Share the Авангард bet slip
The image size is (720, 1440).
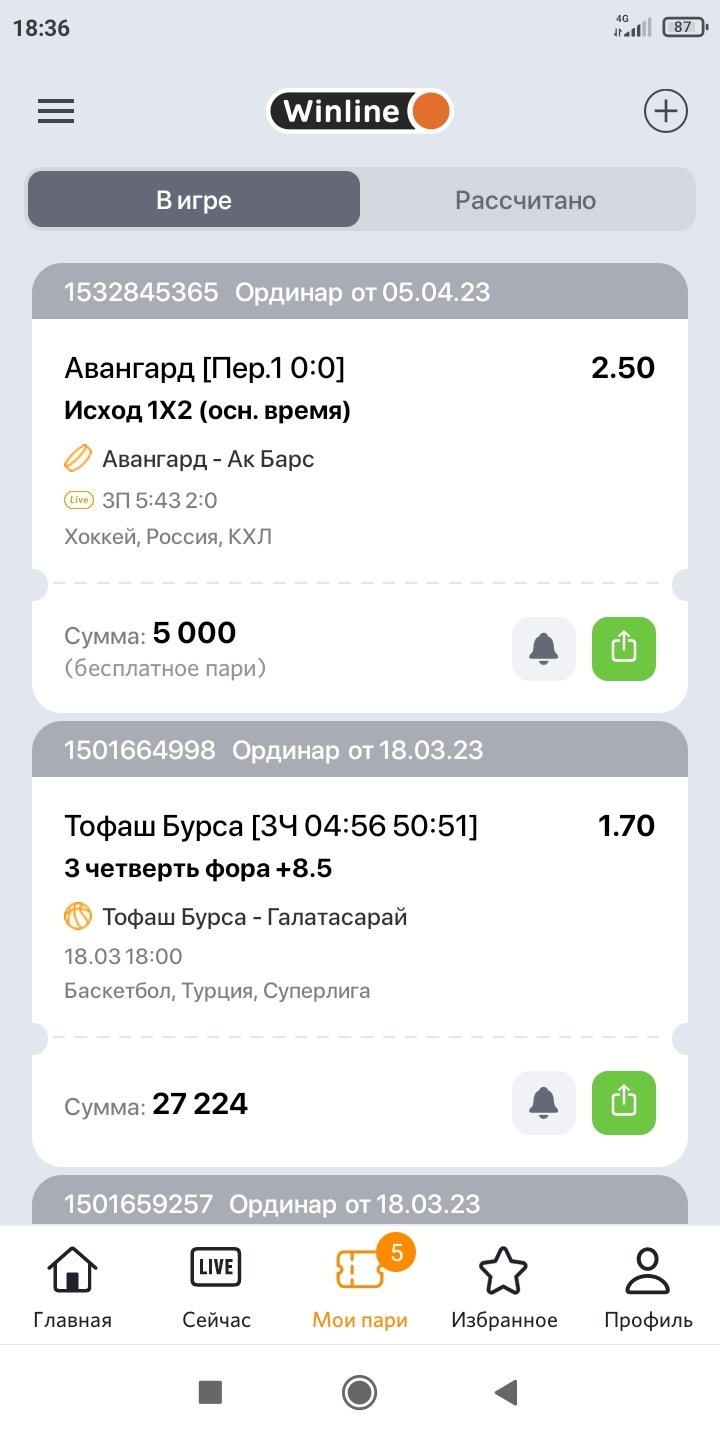623,649
